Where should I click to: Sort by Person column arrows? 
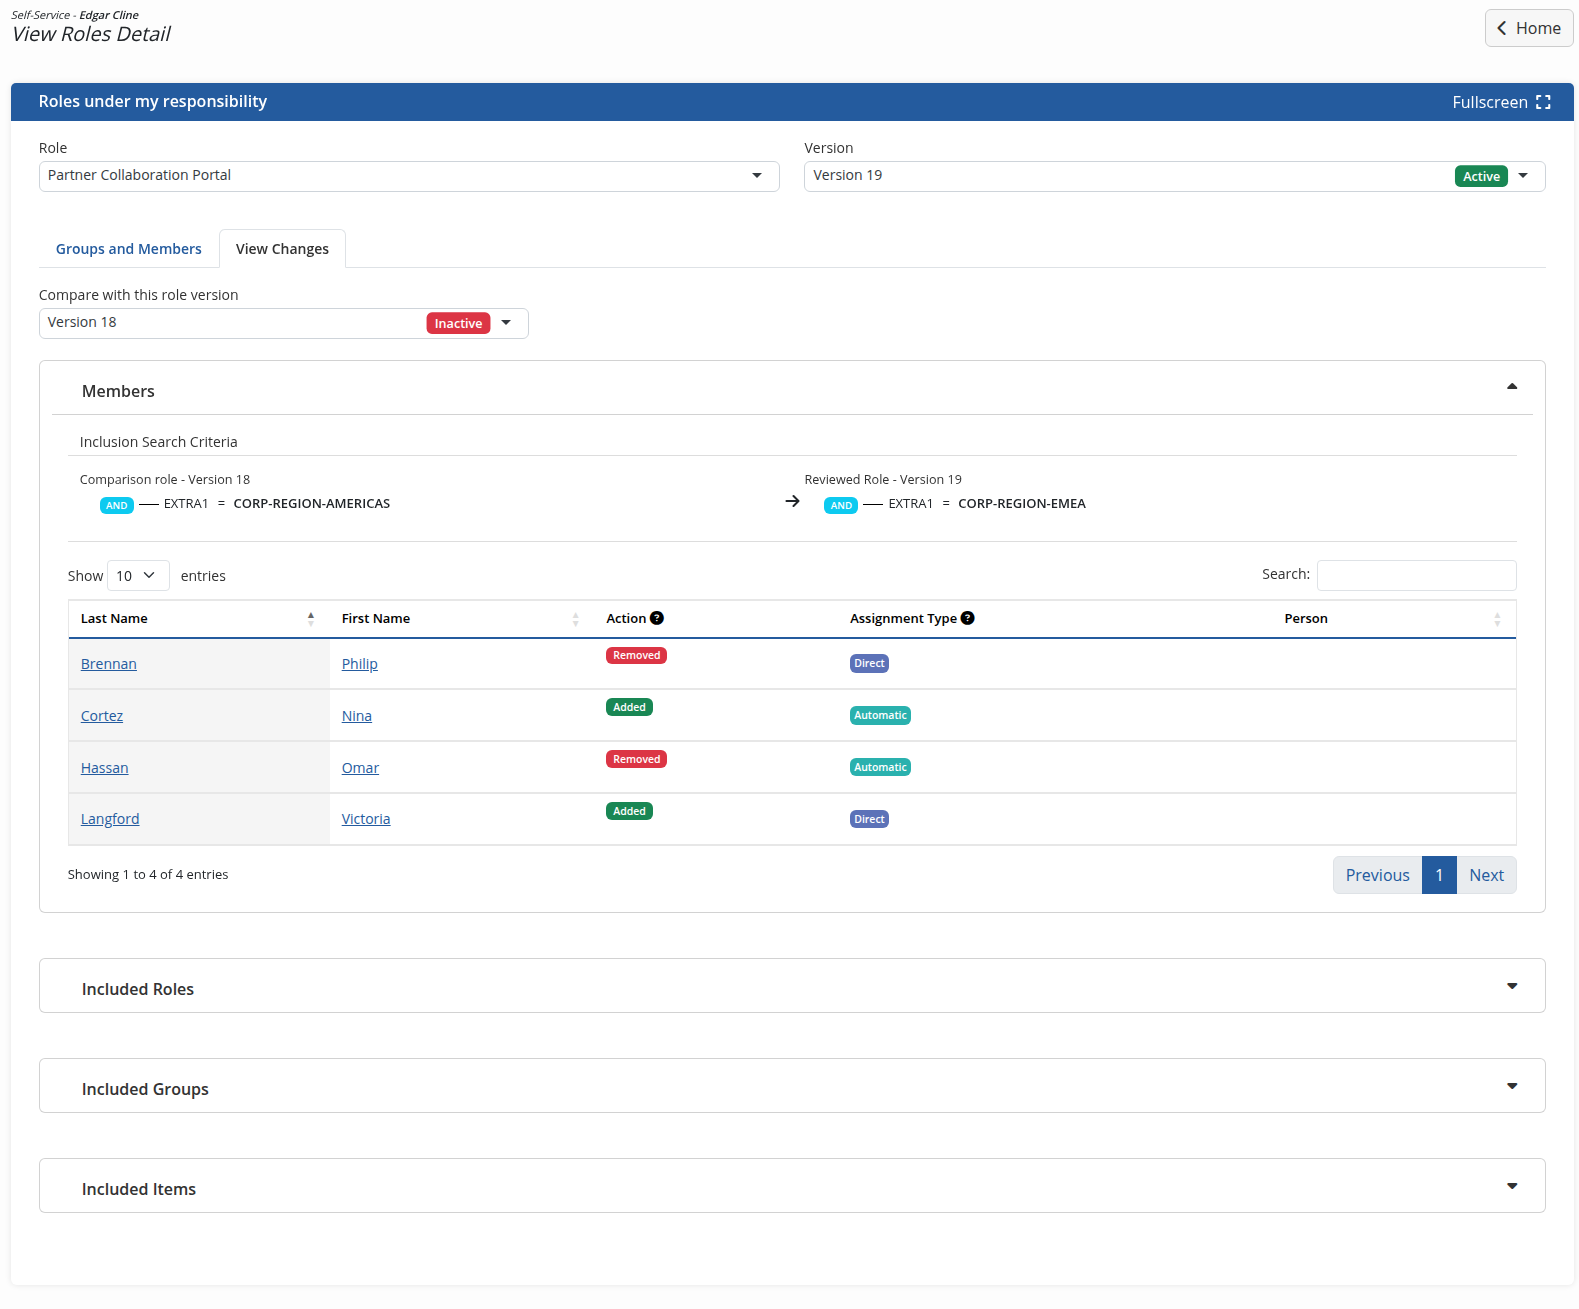[1497, 619]
